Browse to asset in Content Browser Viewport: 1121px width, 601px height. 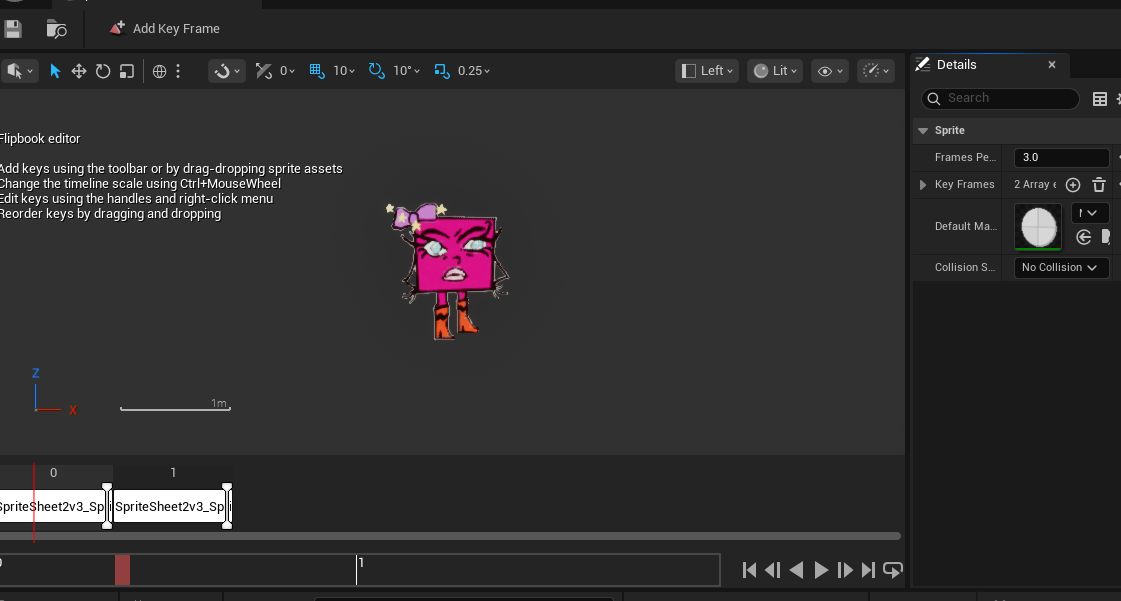pyautogui.click(x=57, y=29)
